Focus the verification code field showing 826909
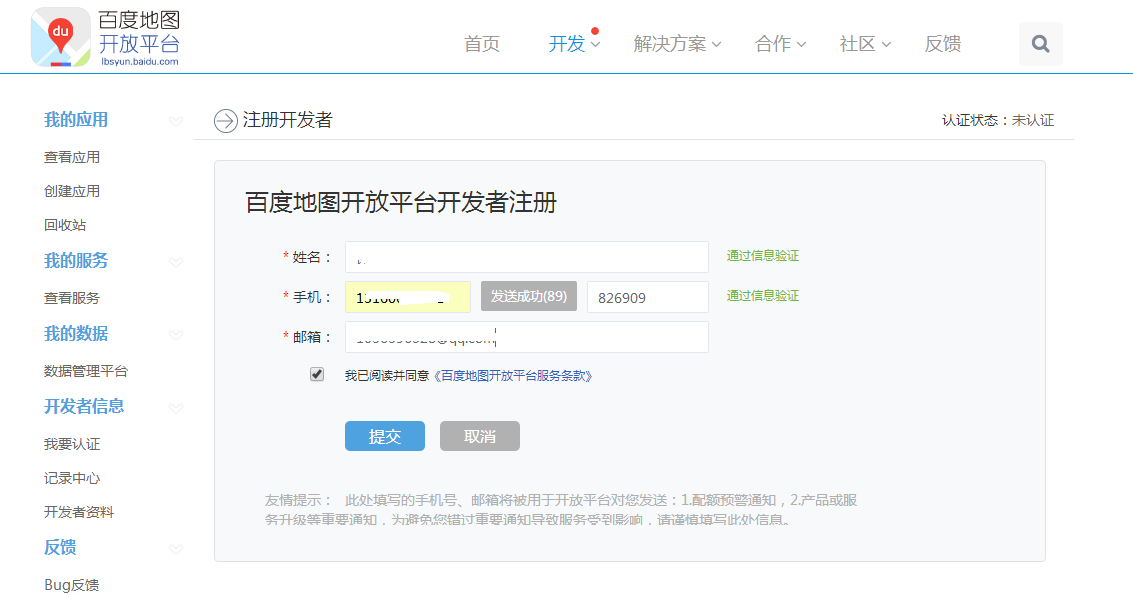Viewport: 1133px width, 604px height. [x=647, y=297]
